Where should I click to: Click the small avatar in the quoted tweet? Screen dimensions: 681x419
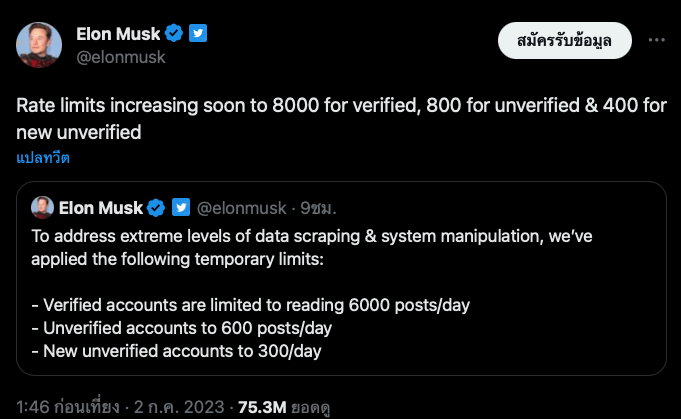click(x=42, y=208)
